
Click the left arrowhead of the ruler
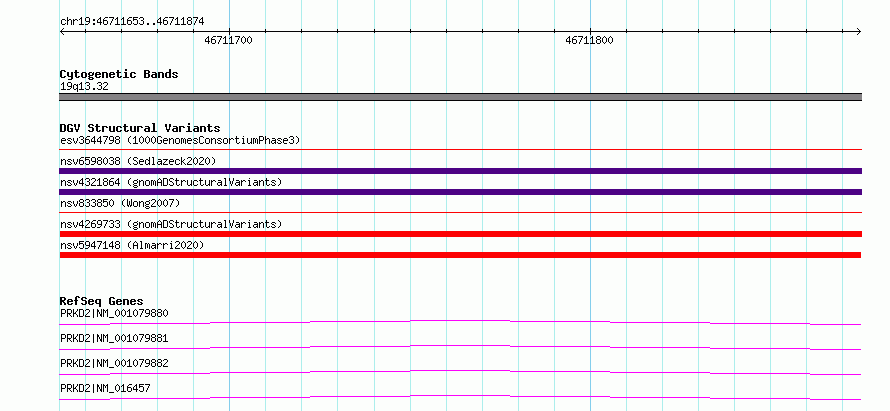click(x=62, y=31)
